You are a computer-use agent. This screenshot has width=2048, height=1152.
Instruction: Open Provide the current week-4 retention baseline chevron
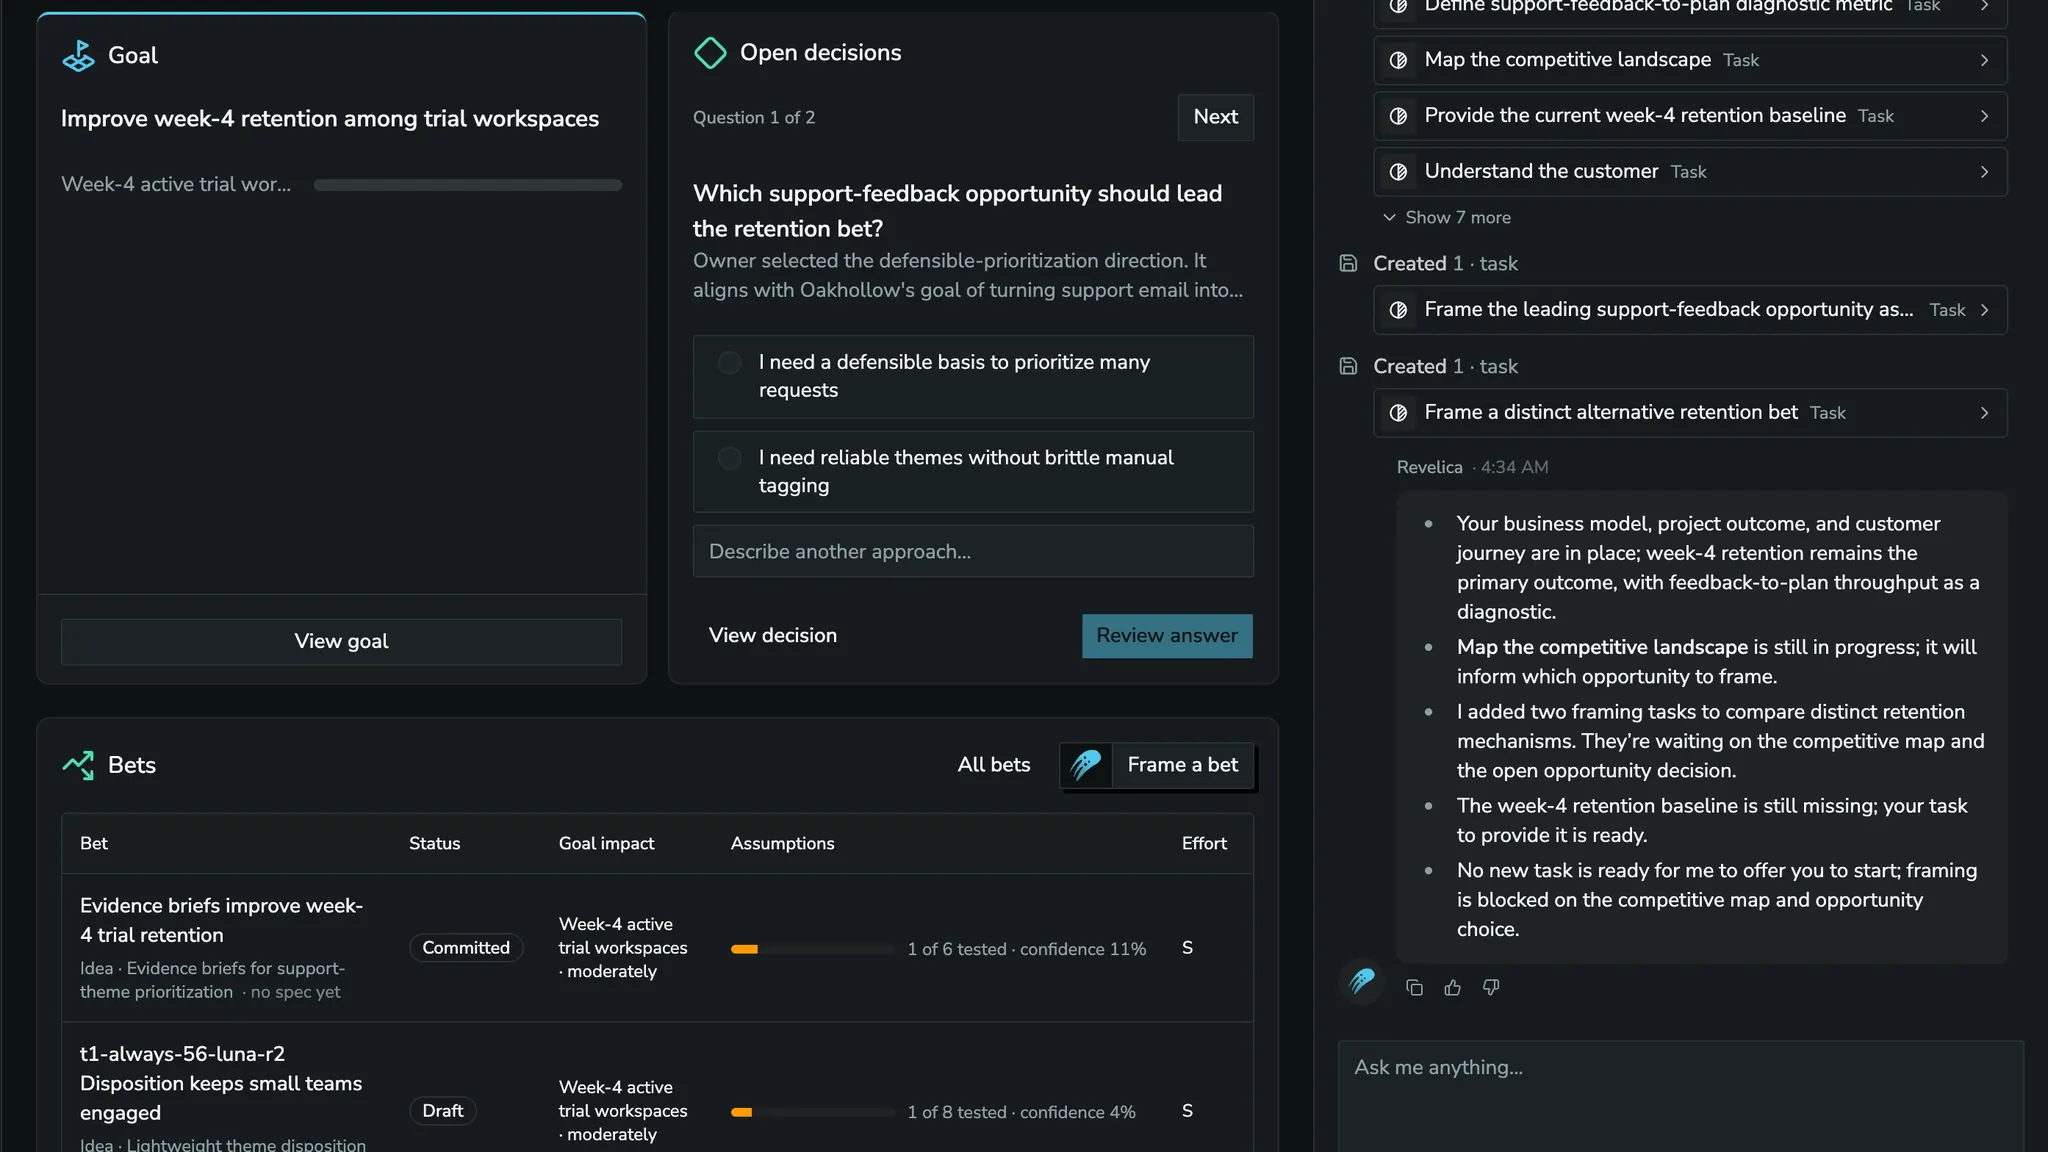[1984, 116]
